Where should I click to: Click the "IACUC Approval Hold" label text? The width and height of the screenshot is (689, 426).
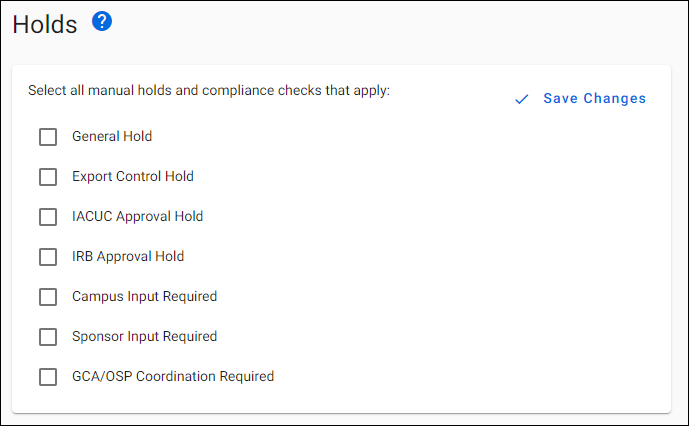[137, 216]
